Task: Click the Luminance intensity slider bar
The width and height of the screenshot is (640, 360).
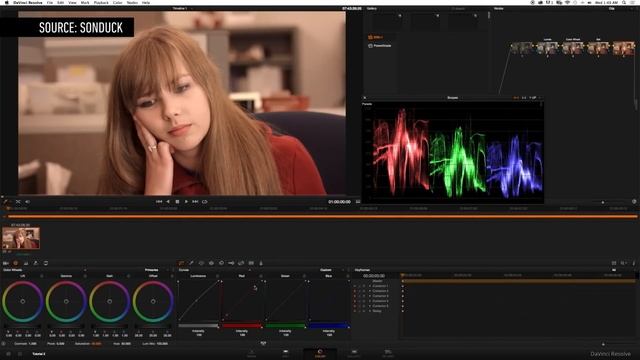Action: tap(198, 326)
